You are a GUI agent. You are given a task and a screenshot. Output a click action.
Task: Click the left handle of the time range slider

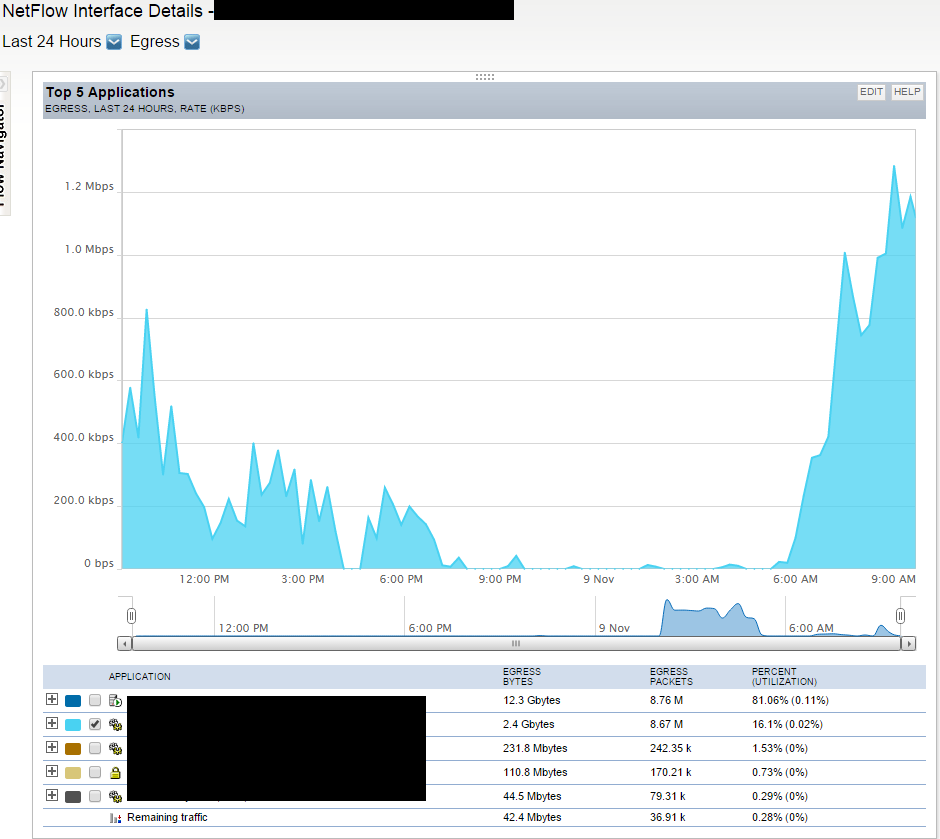pos(131,615)
